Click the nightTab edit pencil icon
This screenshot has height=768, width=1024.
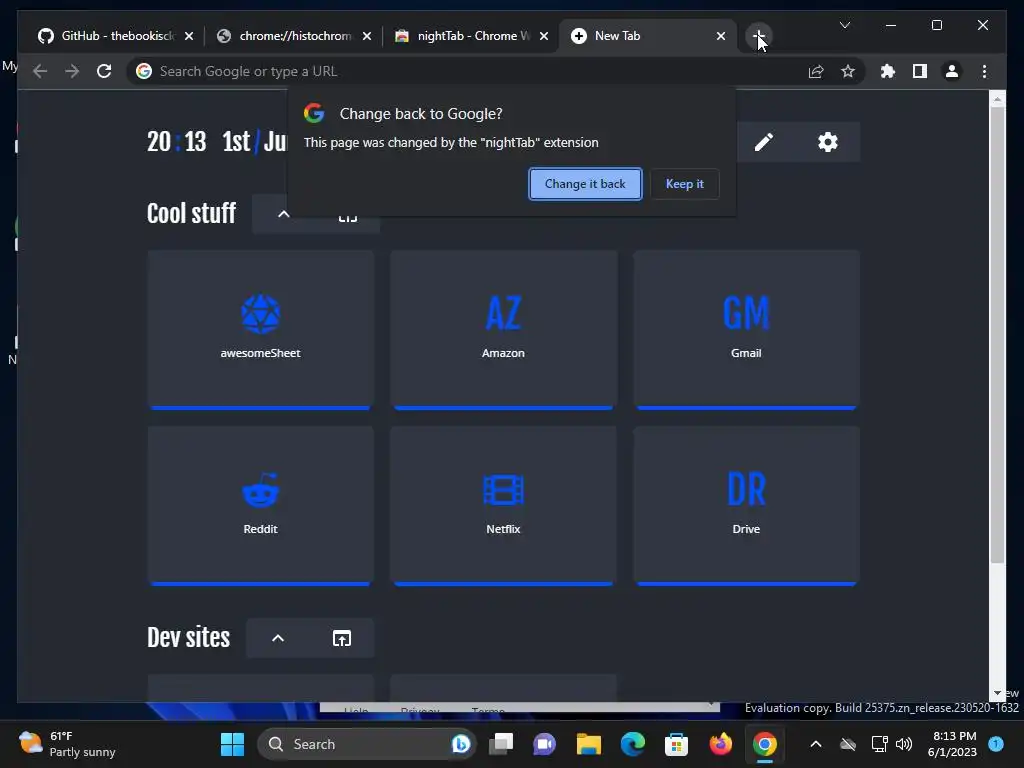(x=764, y=142)
